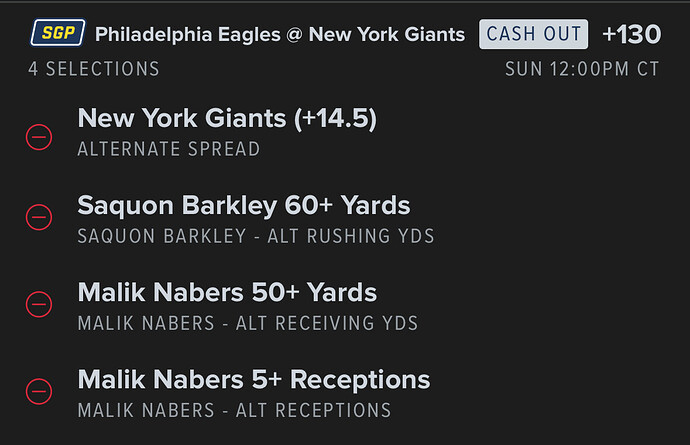Remove Malik Nabers 5+ Receptions selection
This screenshot has height=445, width=690.
(x=39, y=389)
